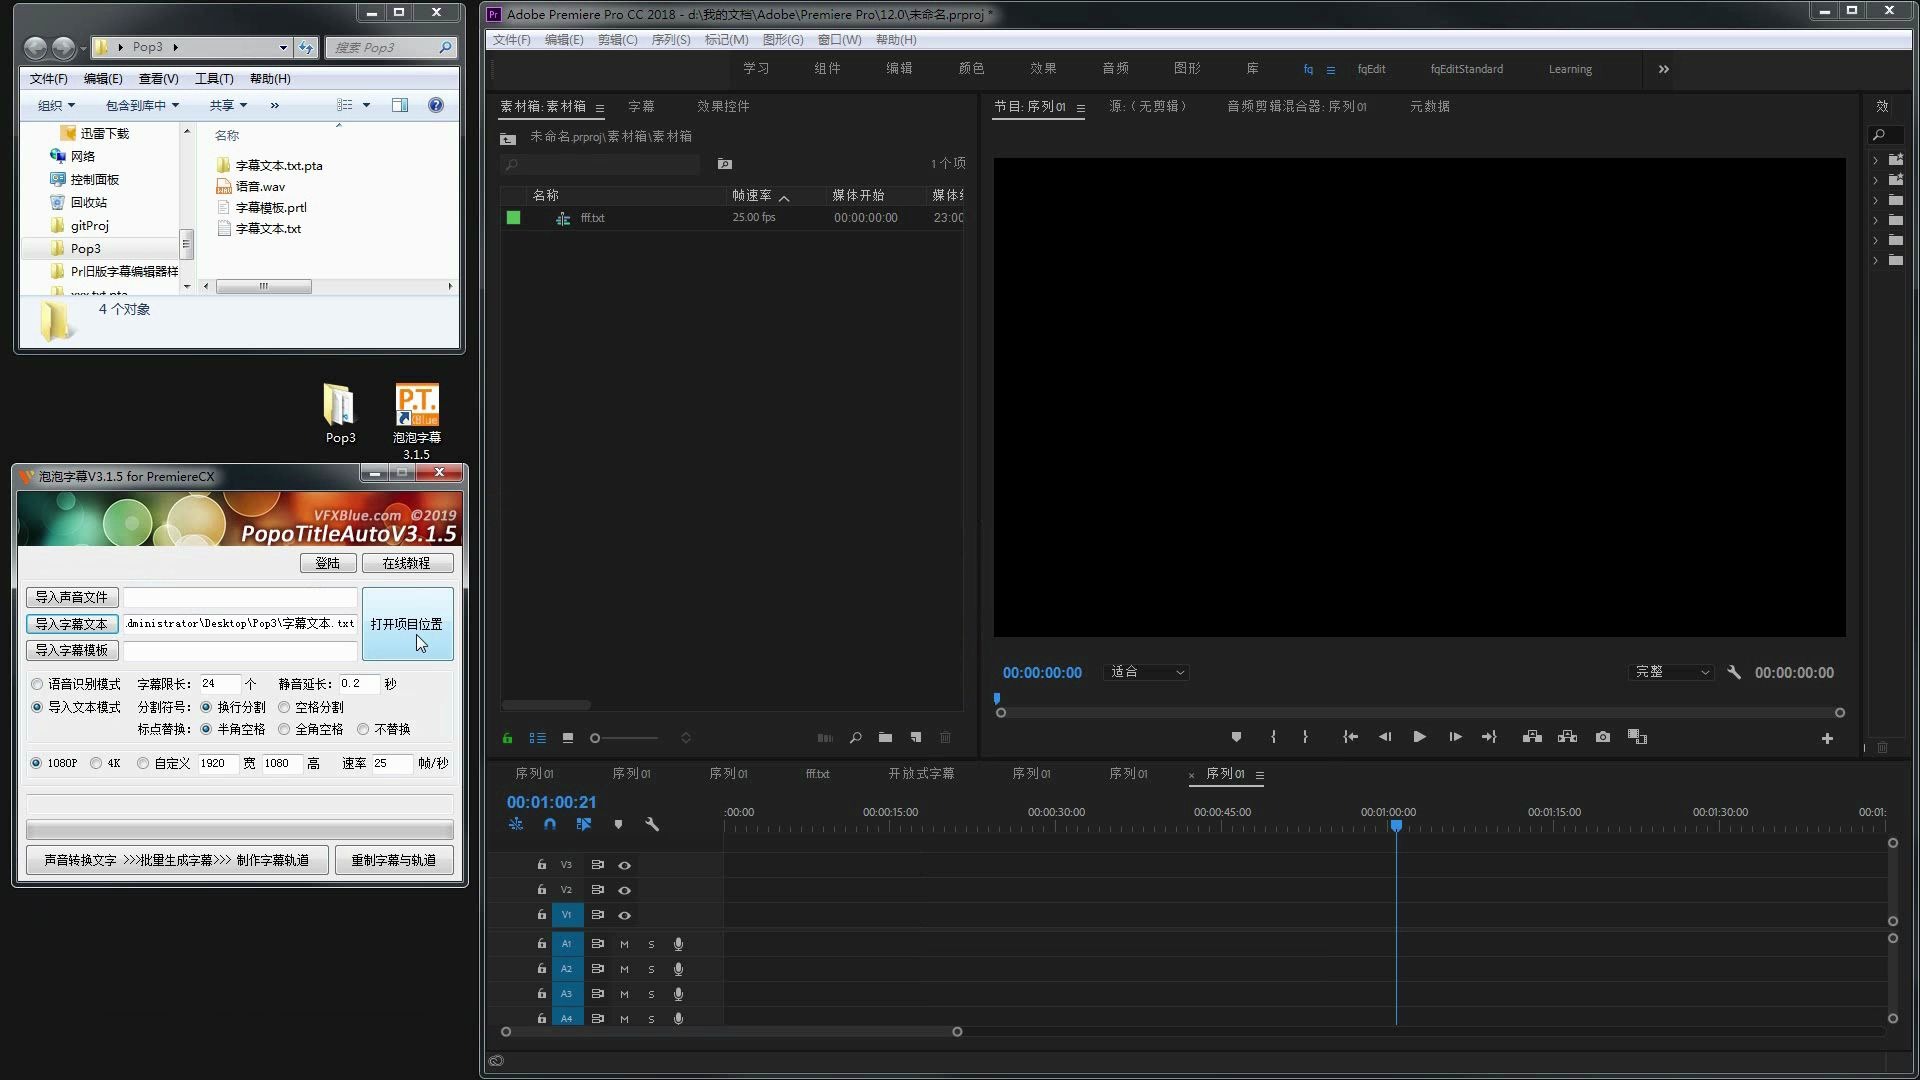
Task: Click the program monitor scrub bar playhead
Action: (x=997, y=699)
